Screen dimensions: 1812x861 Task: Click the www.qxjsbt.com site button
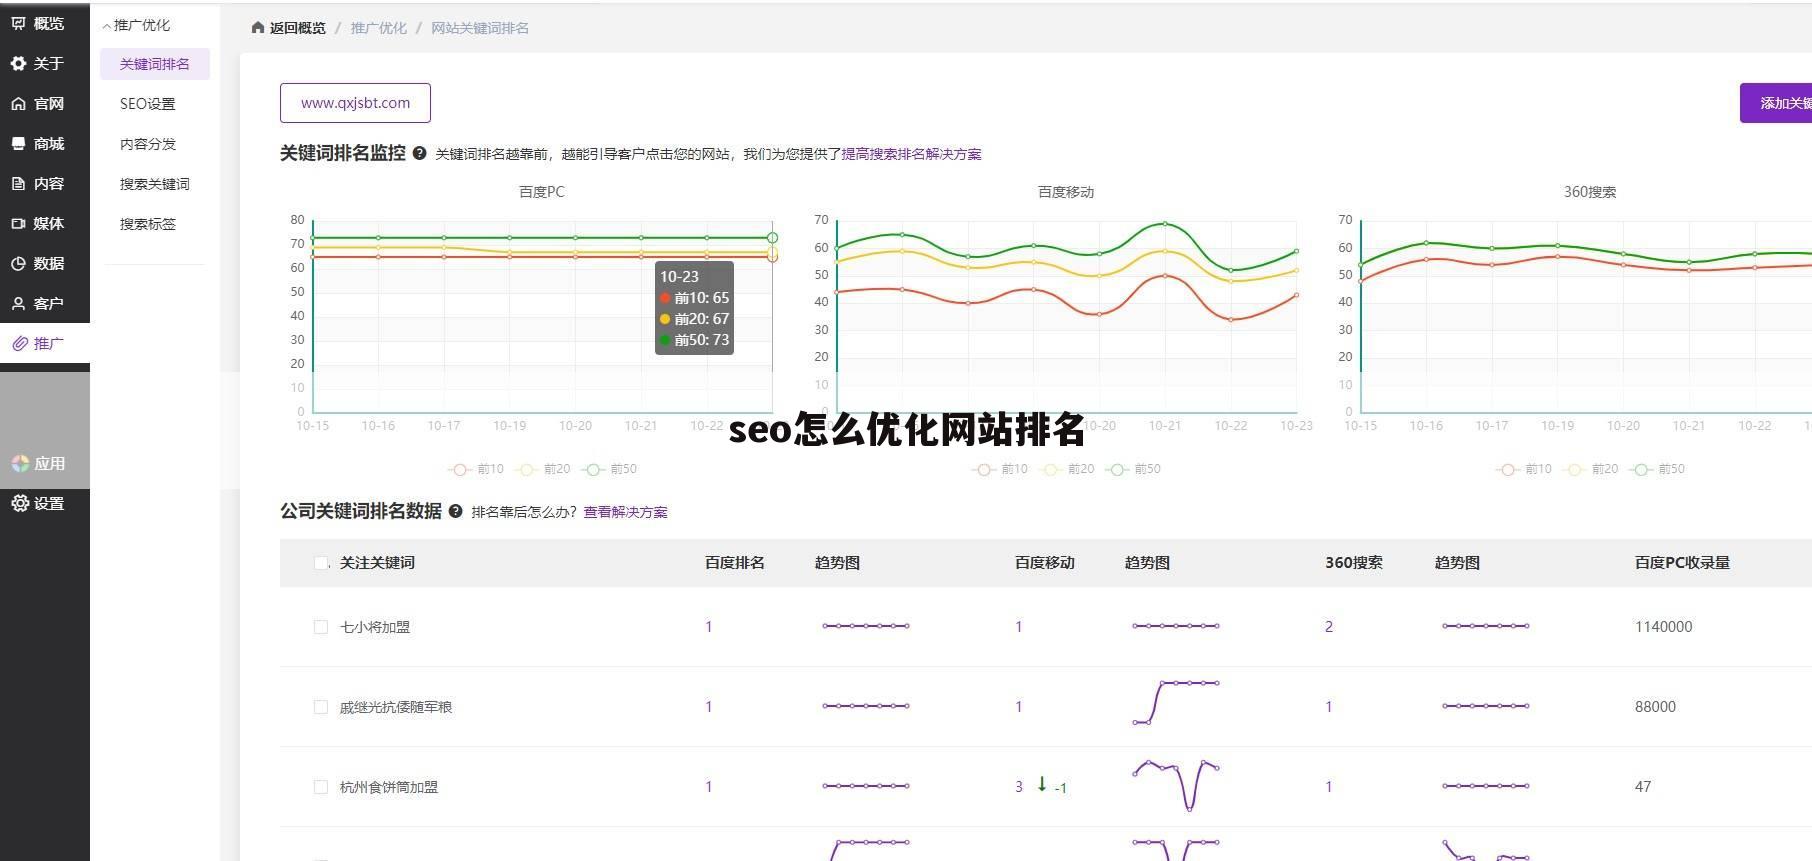click(x=355, y=103)
